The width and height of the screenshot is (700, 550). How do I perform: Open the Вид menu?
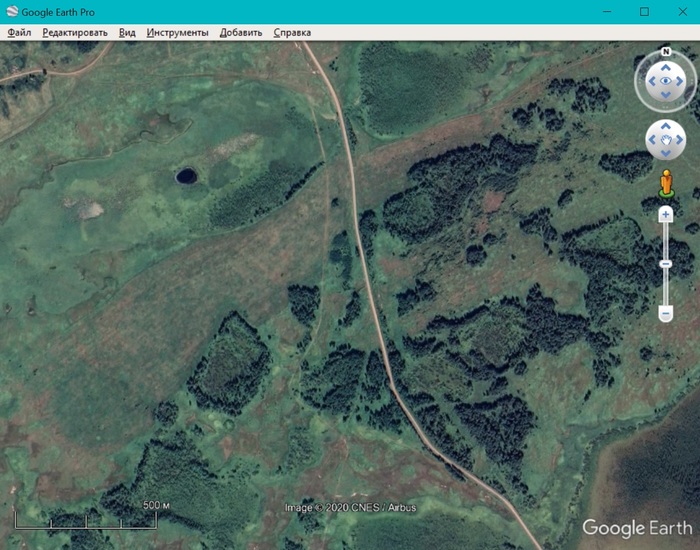(127, 33)
